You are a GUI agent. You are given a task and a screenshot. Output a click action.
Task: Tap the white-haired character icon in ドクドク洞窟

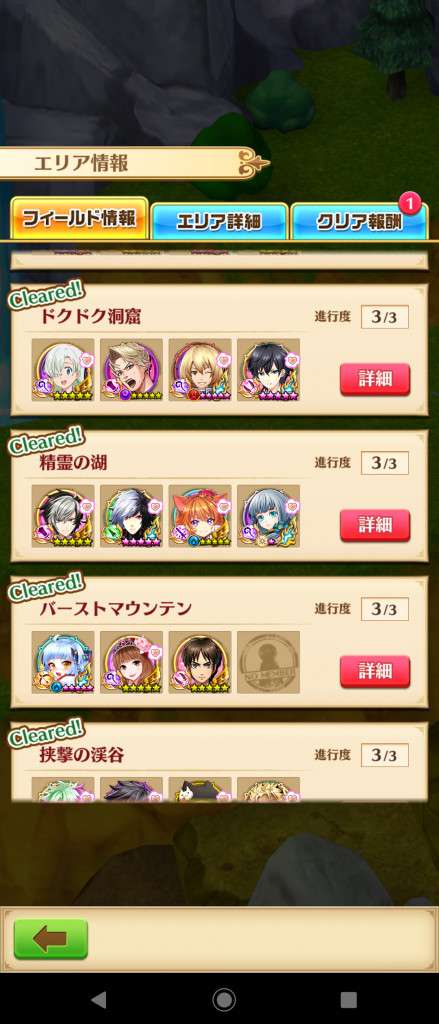click(63, 369)
